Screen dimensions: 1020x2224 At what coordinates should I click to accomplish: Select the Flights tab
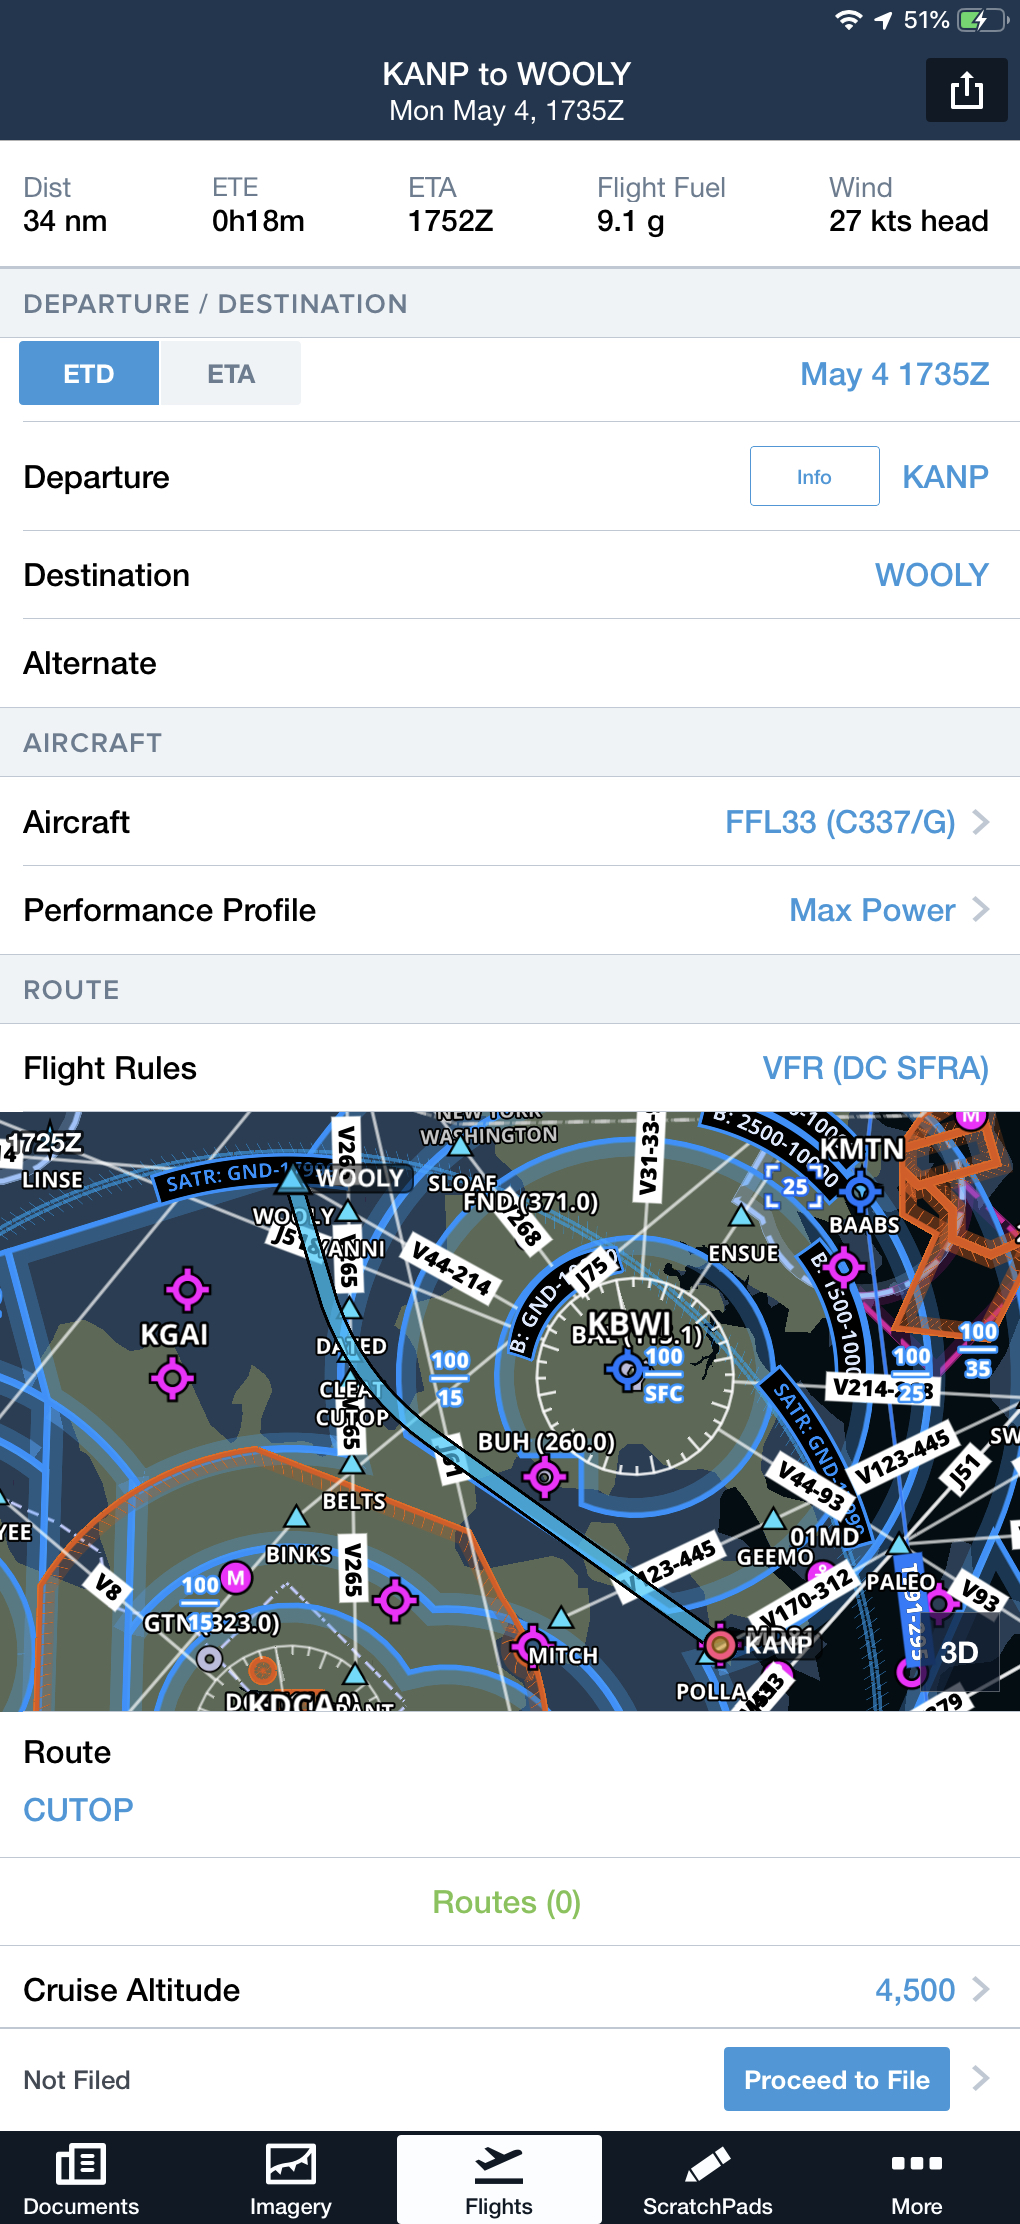pos(498,2180)
